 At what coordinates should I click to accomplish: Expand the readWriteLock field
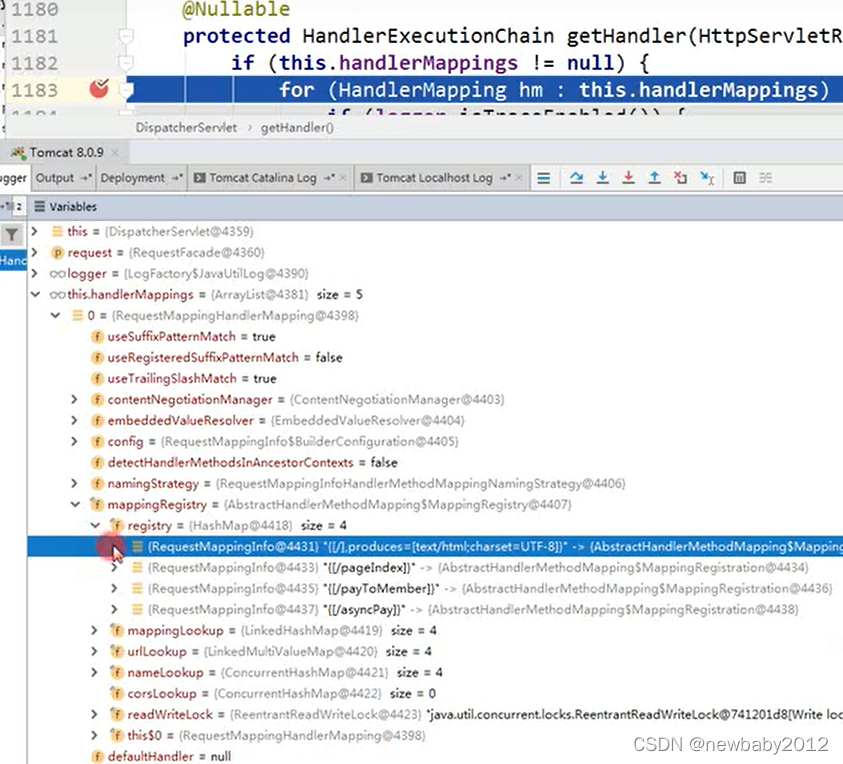point(95,714)
